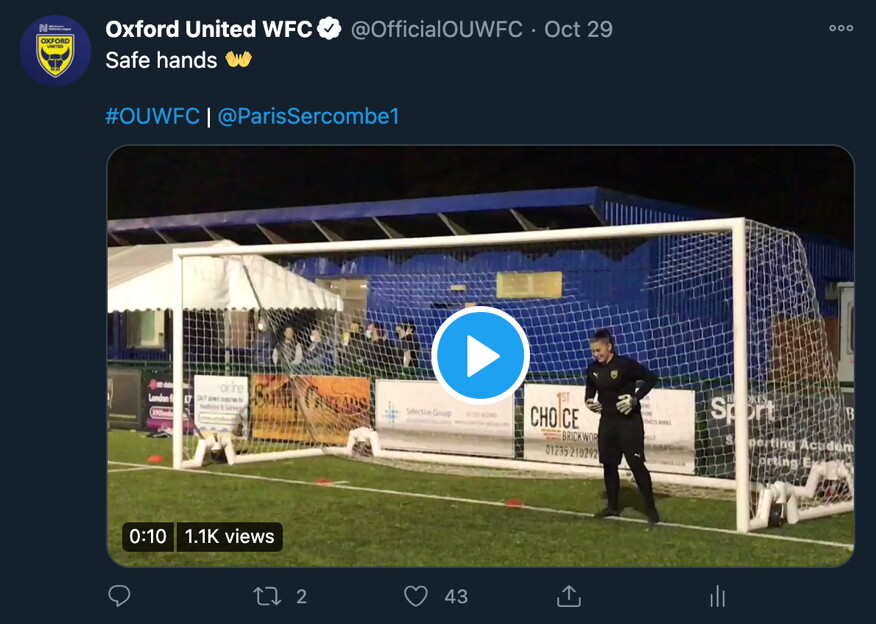Click the reply speech bubble icon
Image resolution: width=876 pixels, height=624 pixels.
click(x=119, y=596)
